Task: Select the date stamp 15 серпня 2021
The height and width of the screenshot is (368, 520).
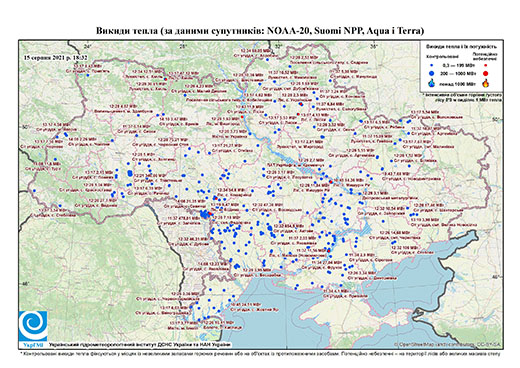Action: [56, 57]
